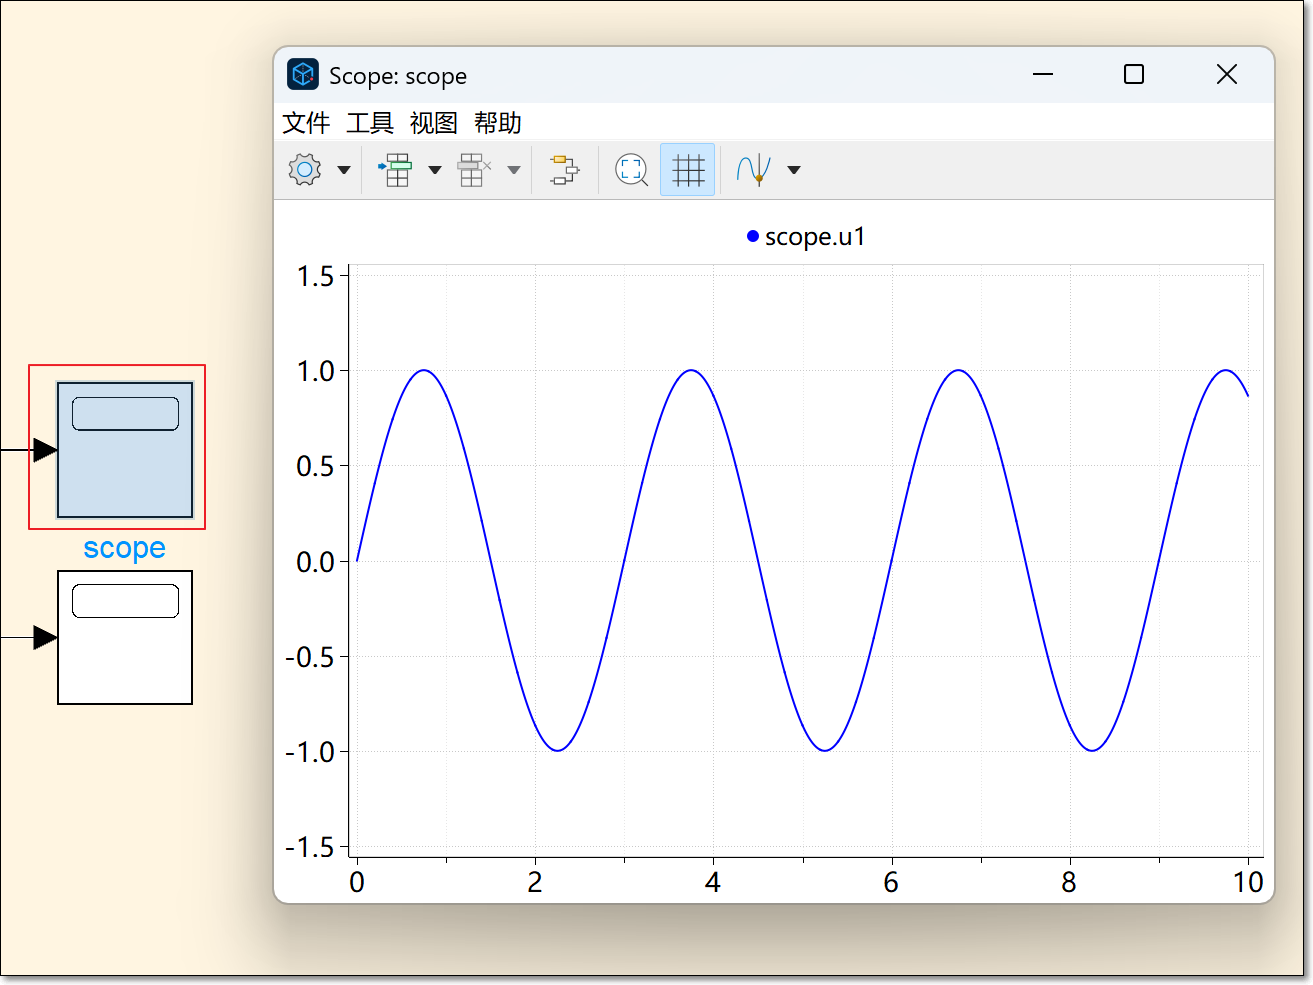The image size is (1313, 985).
Task: Click the scope.u1 legend label
Action: point(815,237)
